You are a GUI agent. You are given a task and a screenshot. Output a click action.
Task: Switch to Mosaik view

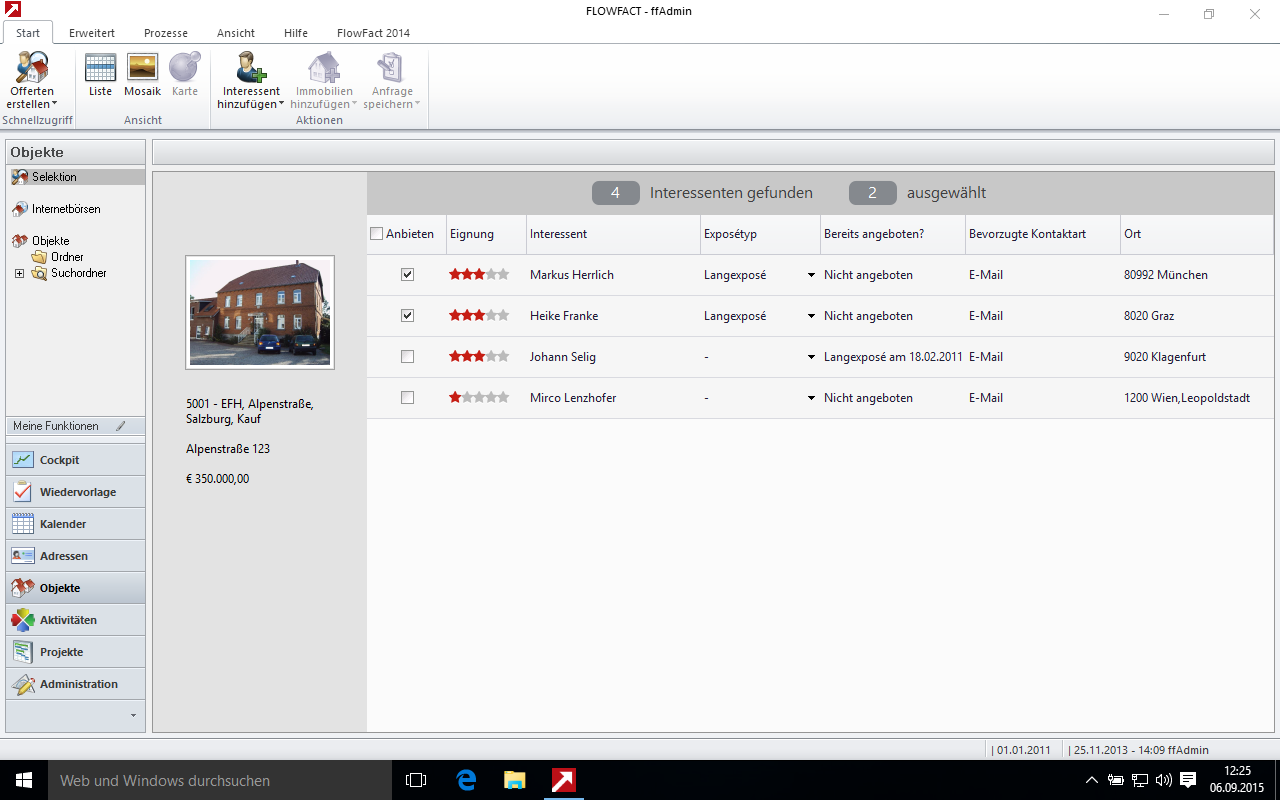click(x=142, y=68)
